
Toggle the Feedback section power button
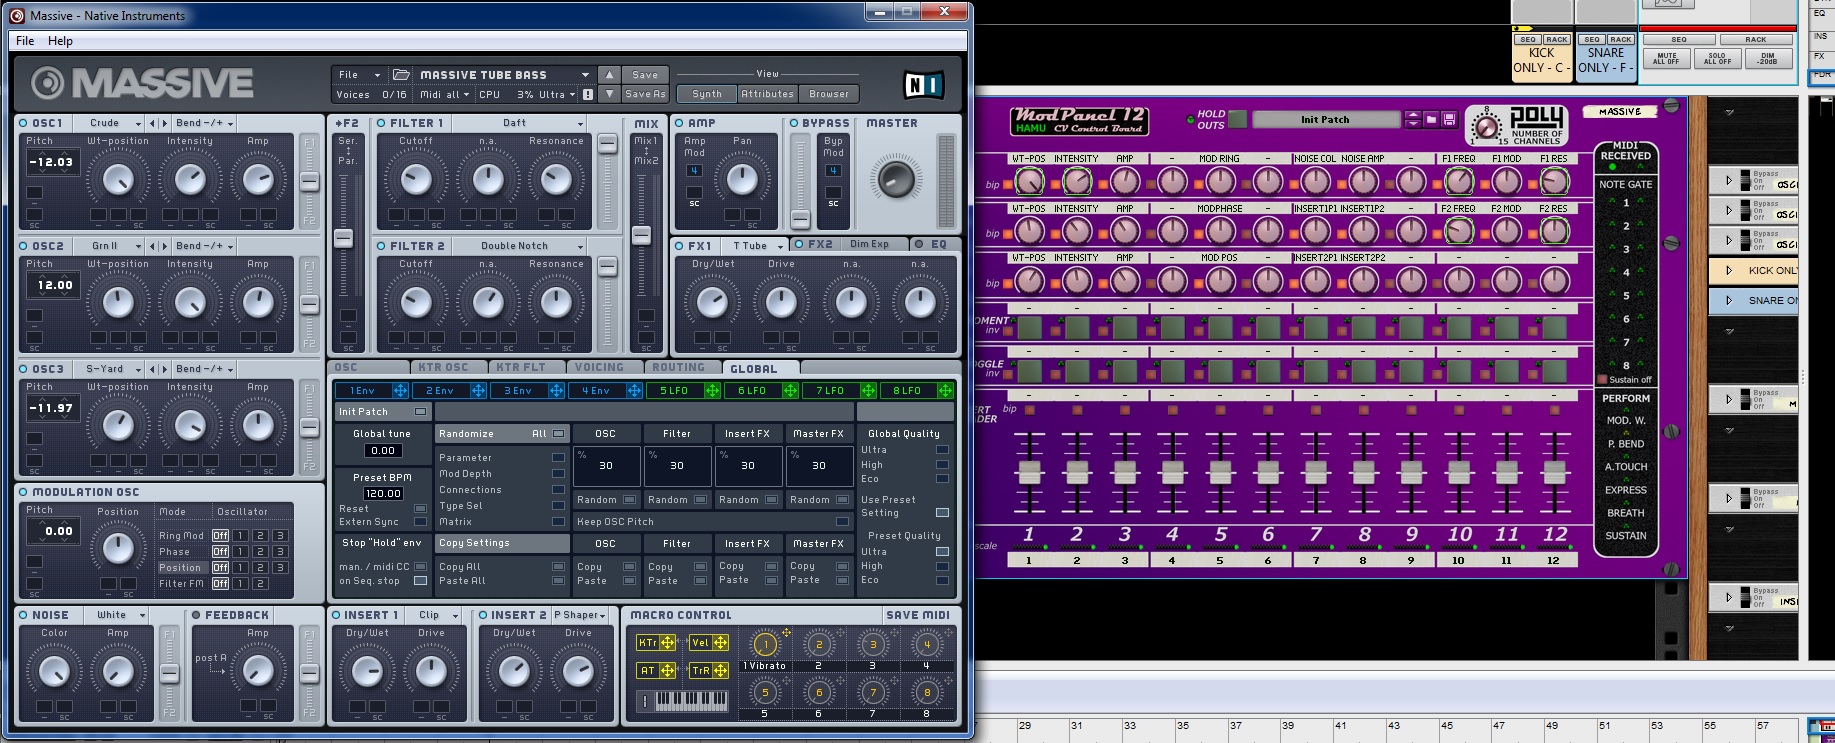click(x=196, y=615)
